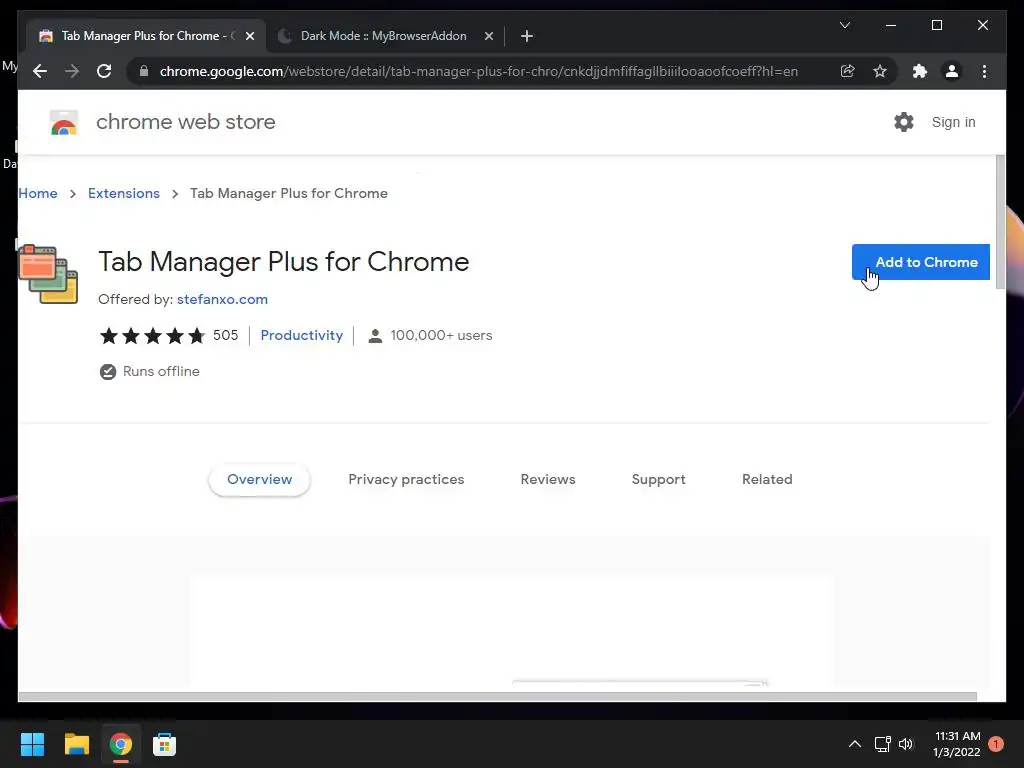The image size is (1024, 768).
Task: Click the forward navigation arrow
Action: click(72, 71)
